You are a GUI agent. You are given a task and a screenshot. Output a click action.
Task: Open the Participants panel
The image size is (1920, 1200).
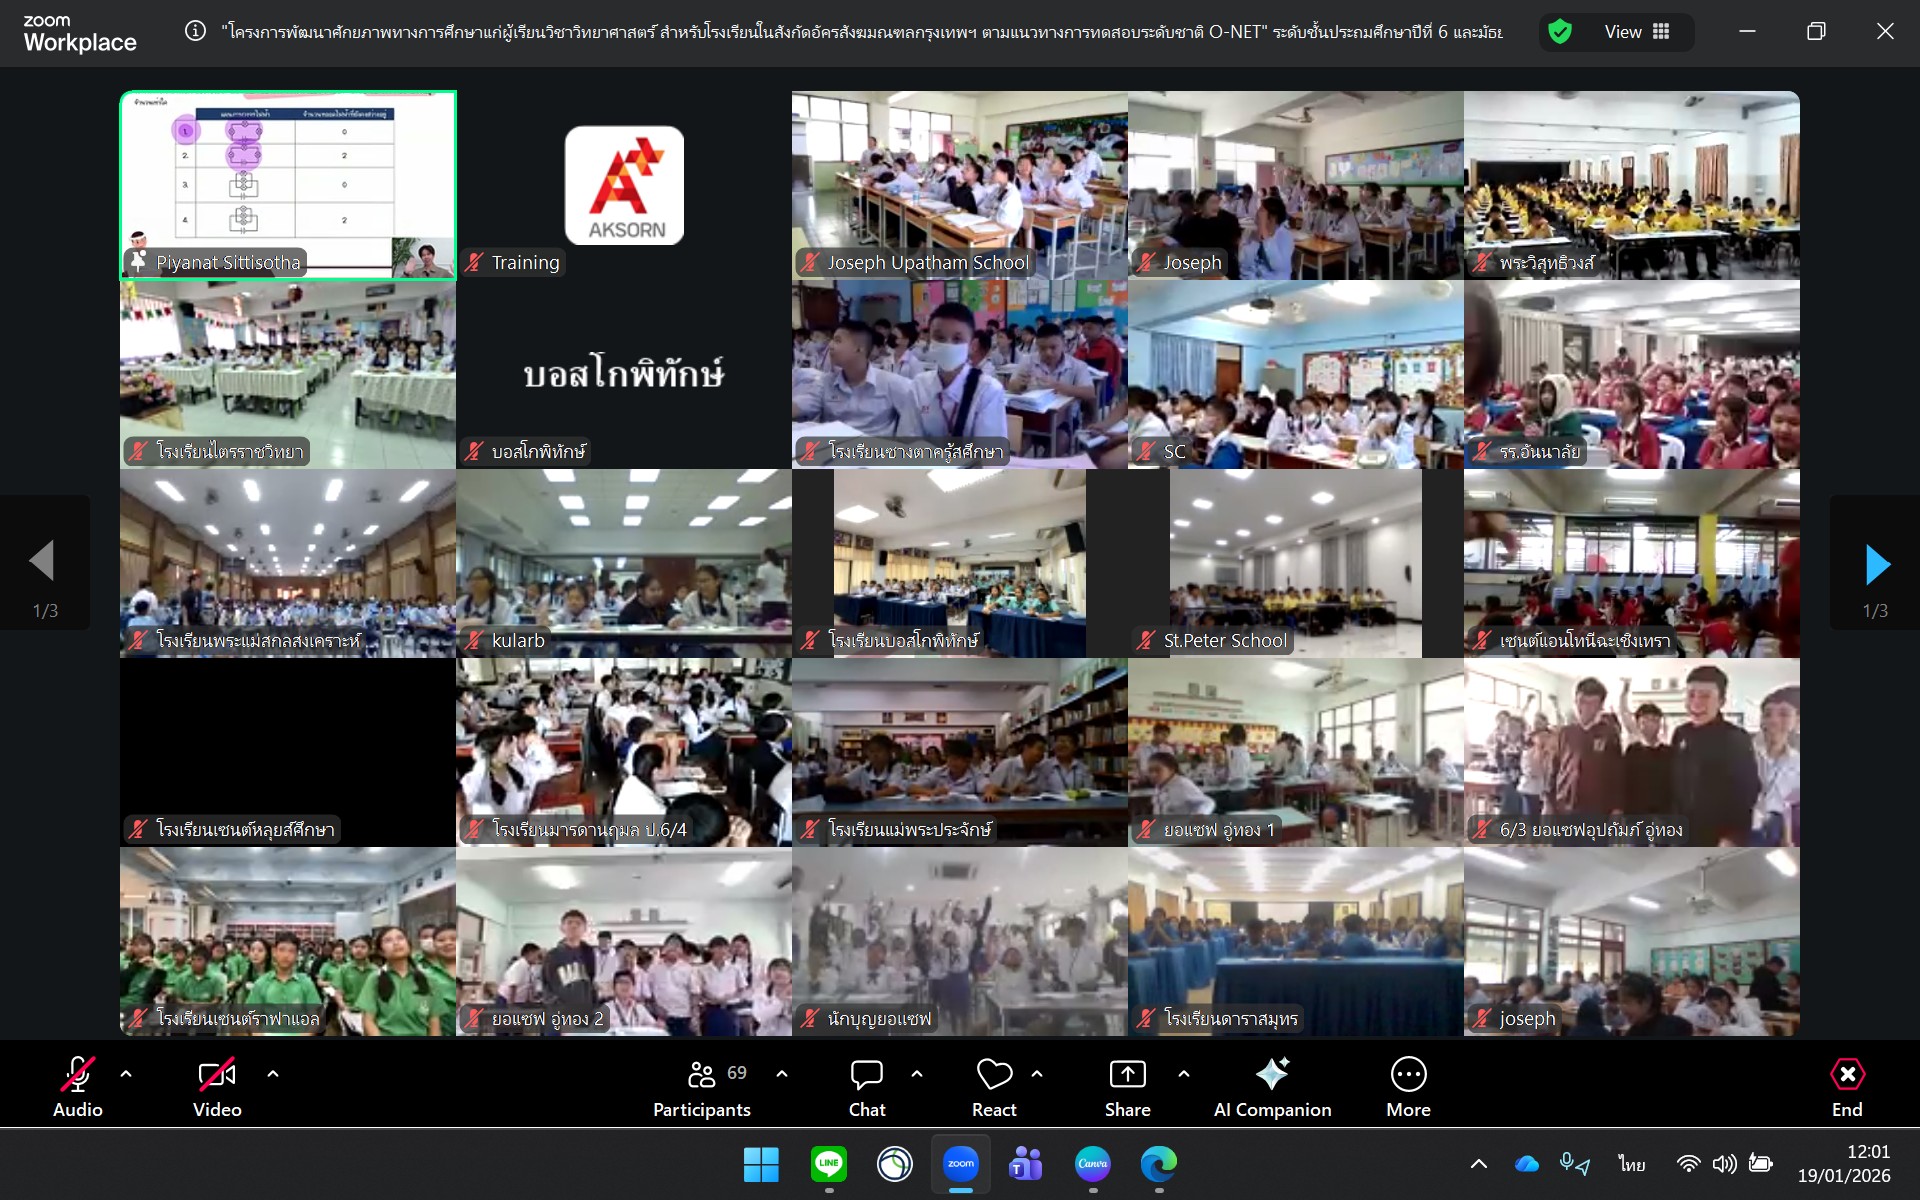[702, 1087]
